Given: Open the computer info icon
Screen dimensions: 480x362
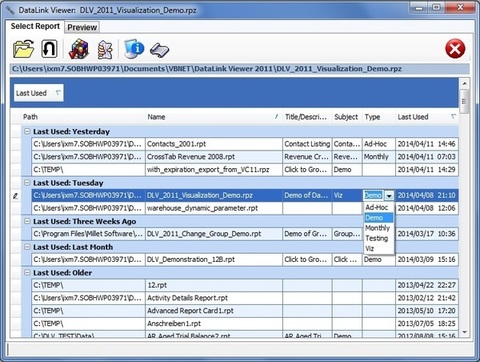Looking at the screenshot, I should 134,49.
